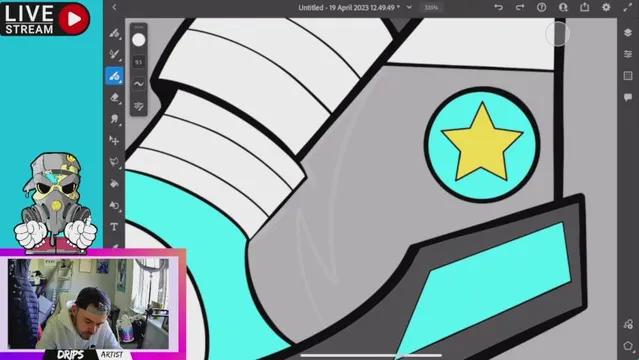Open the Precision grid panel icon
The height and width of the screenshot is (360, 639).
628,76
